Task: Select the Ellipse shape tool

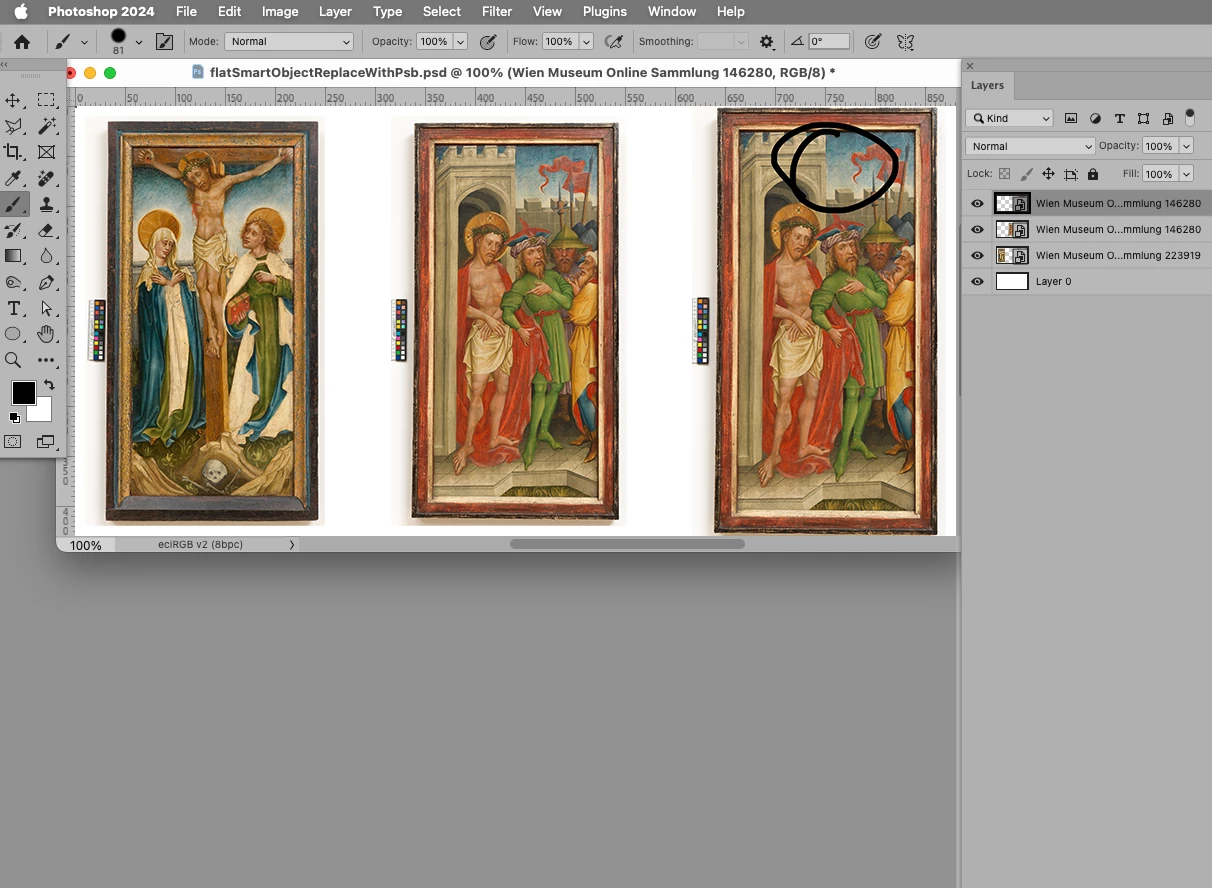Action: (14, 334)
